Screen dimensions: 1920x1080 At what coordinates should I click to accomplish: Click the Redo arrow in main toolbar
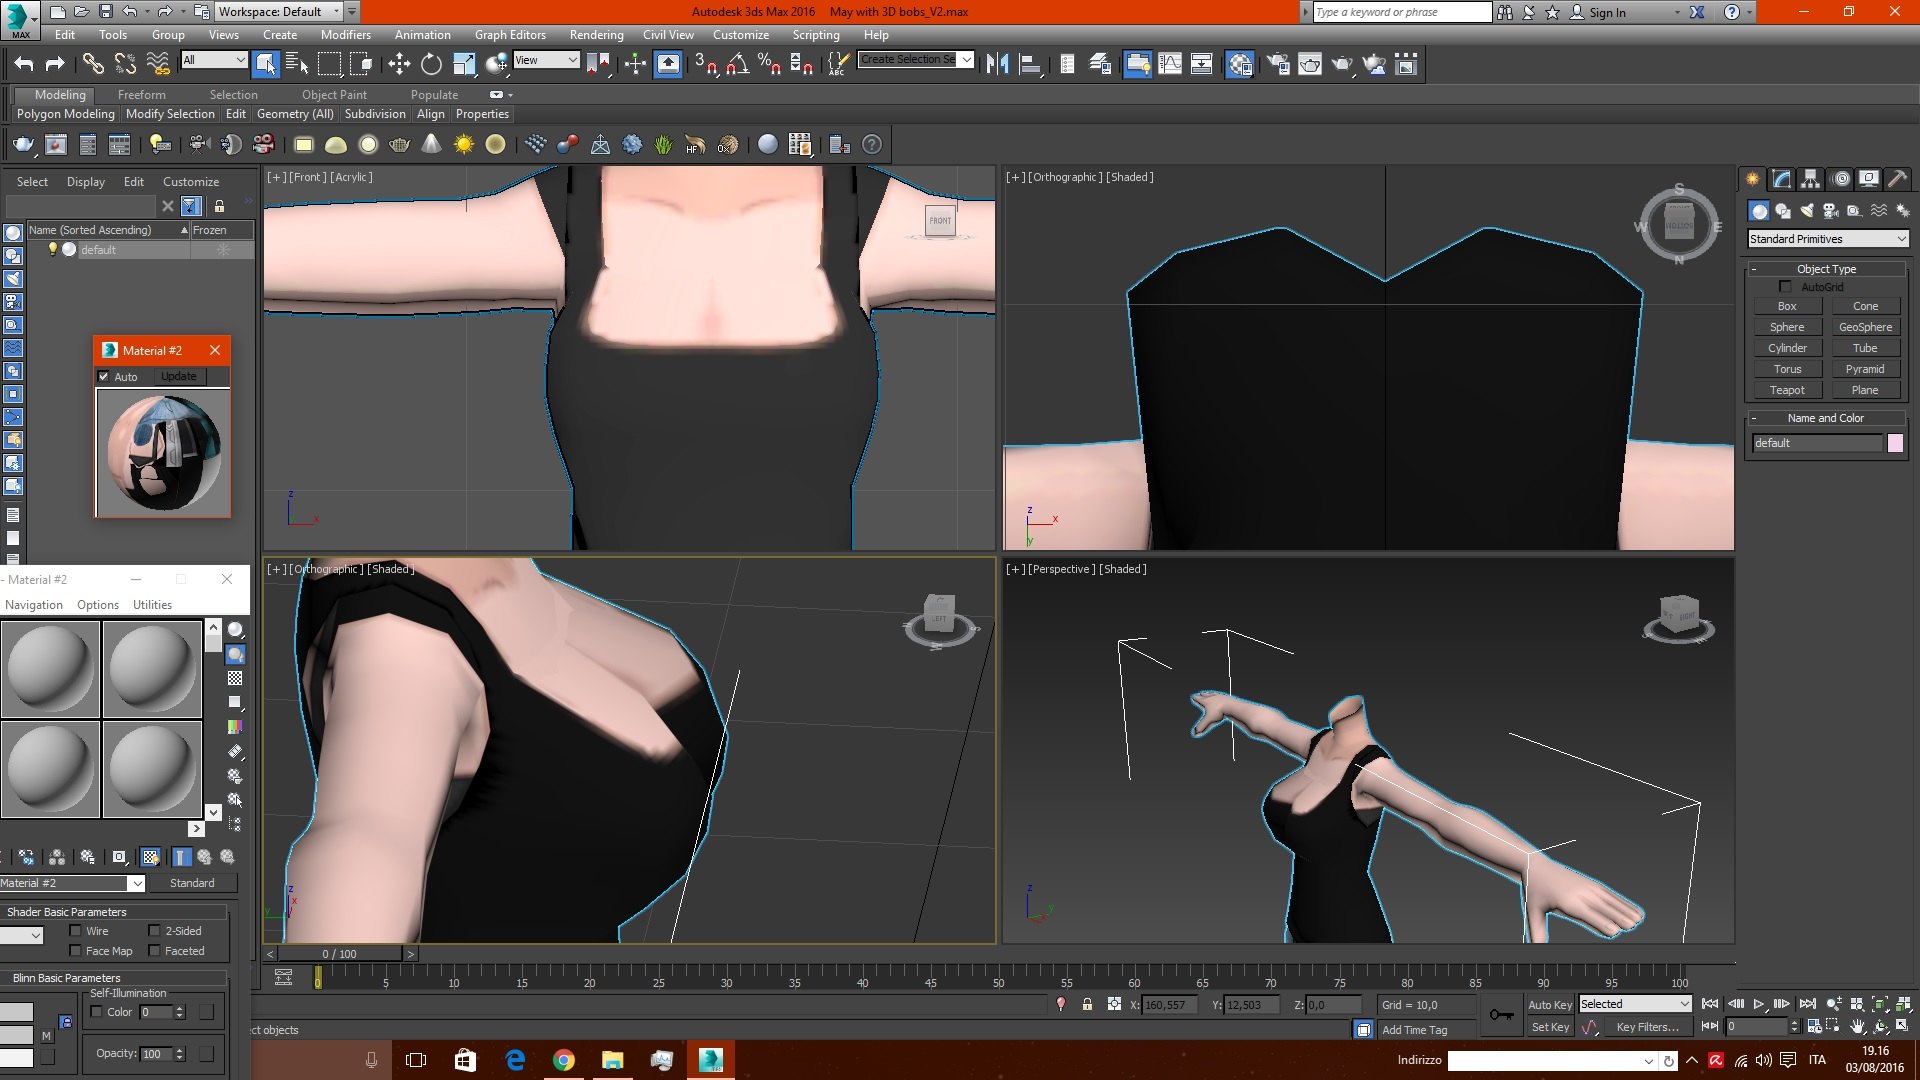click(56, 64)
